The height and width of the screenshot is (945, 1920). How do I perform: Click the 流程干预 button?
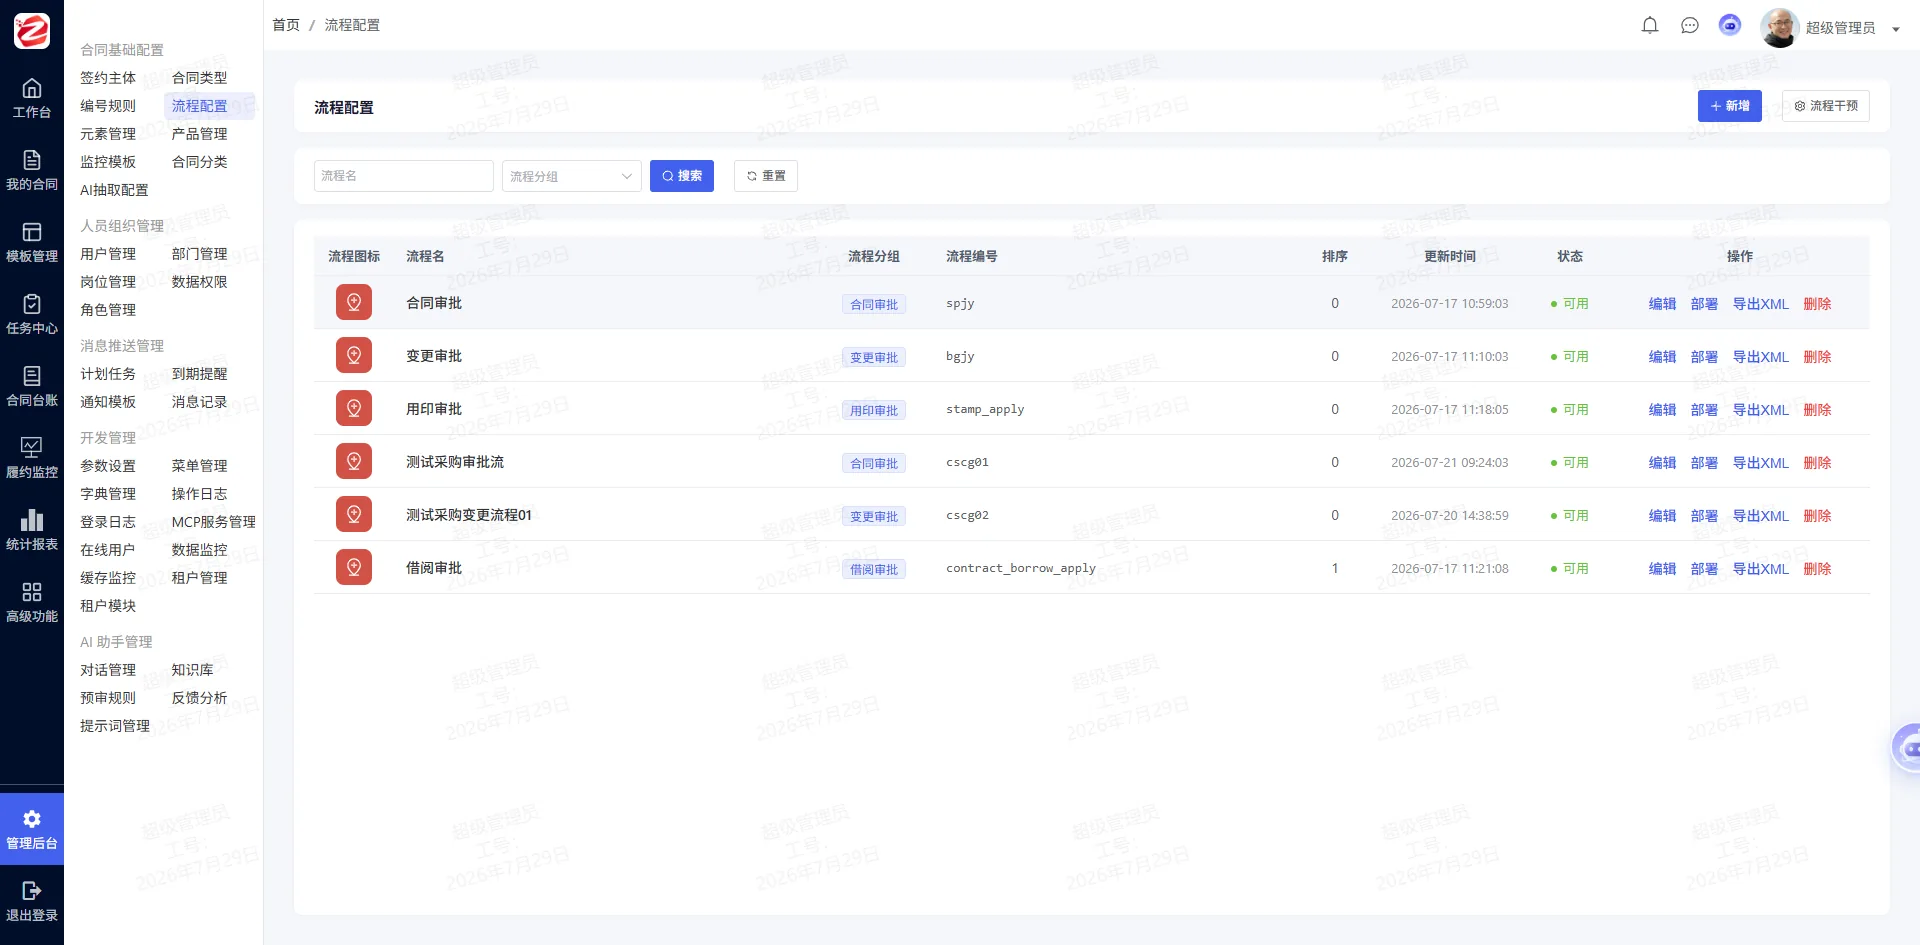[x=1826, y=106]
